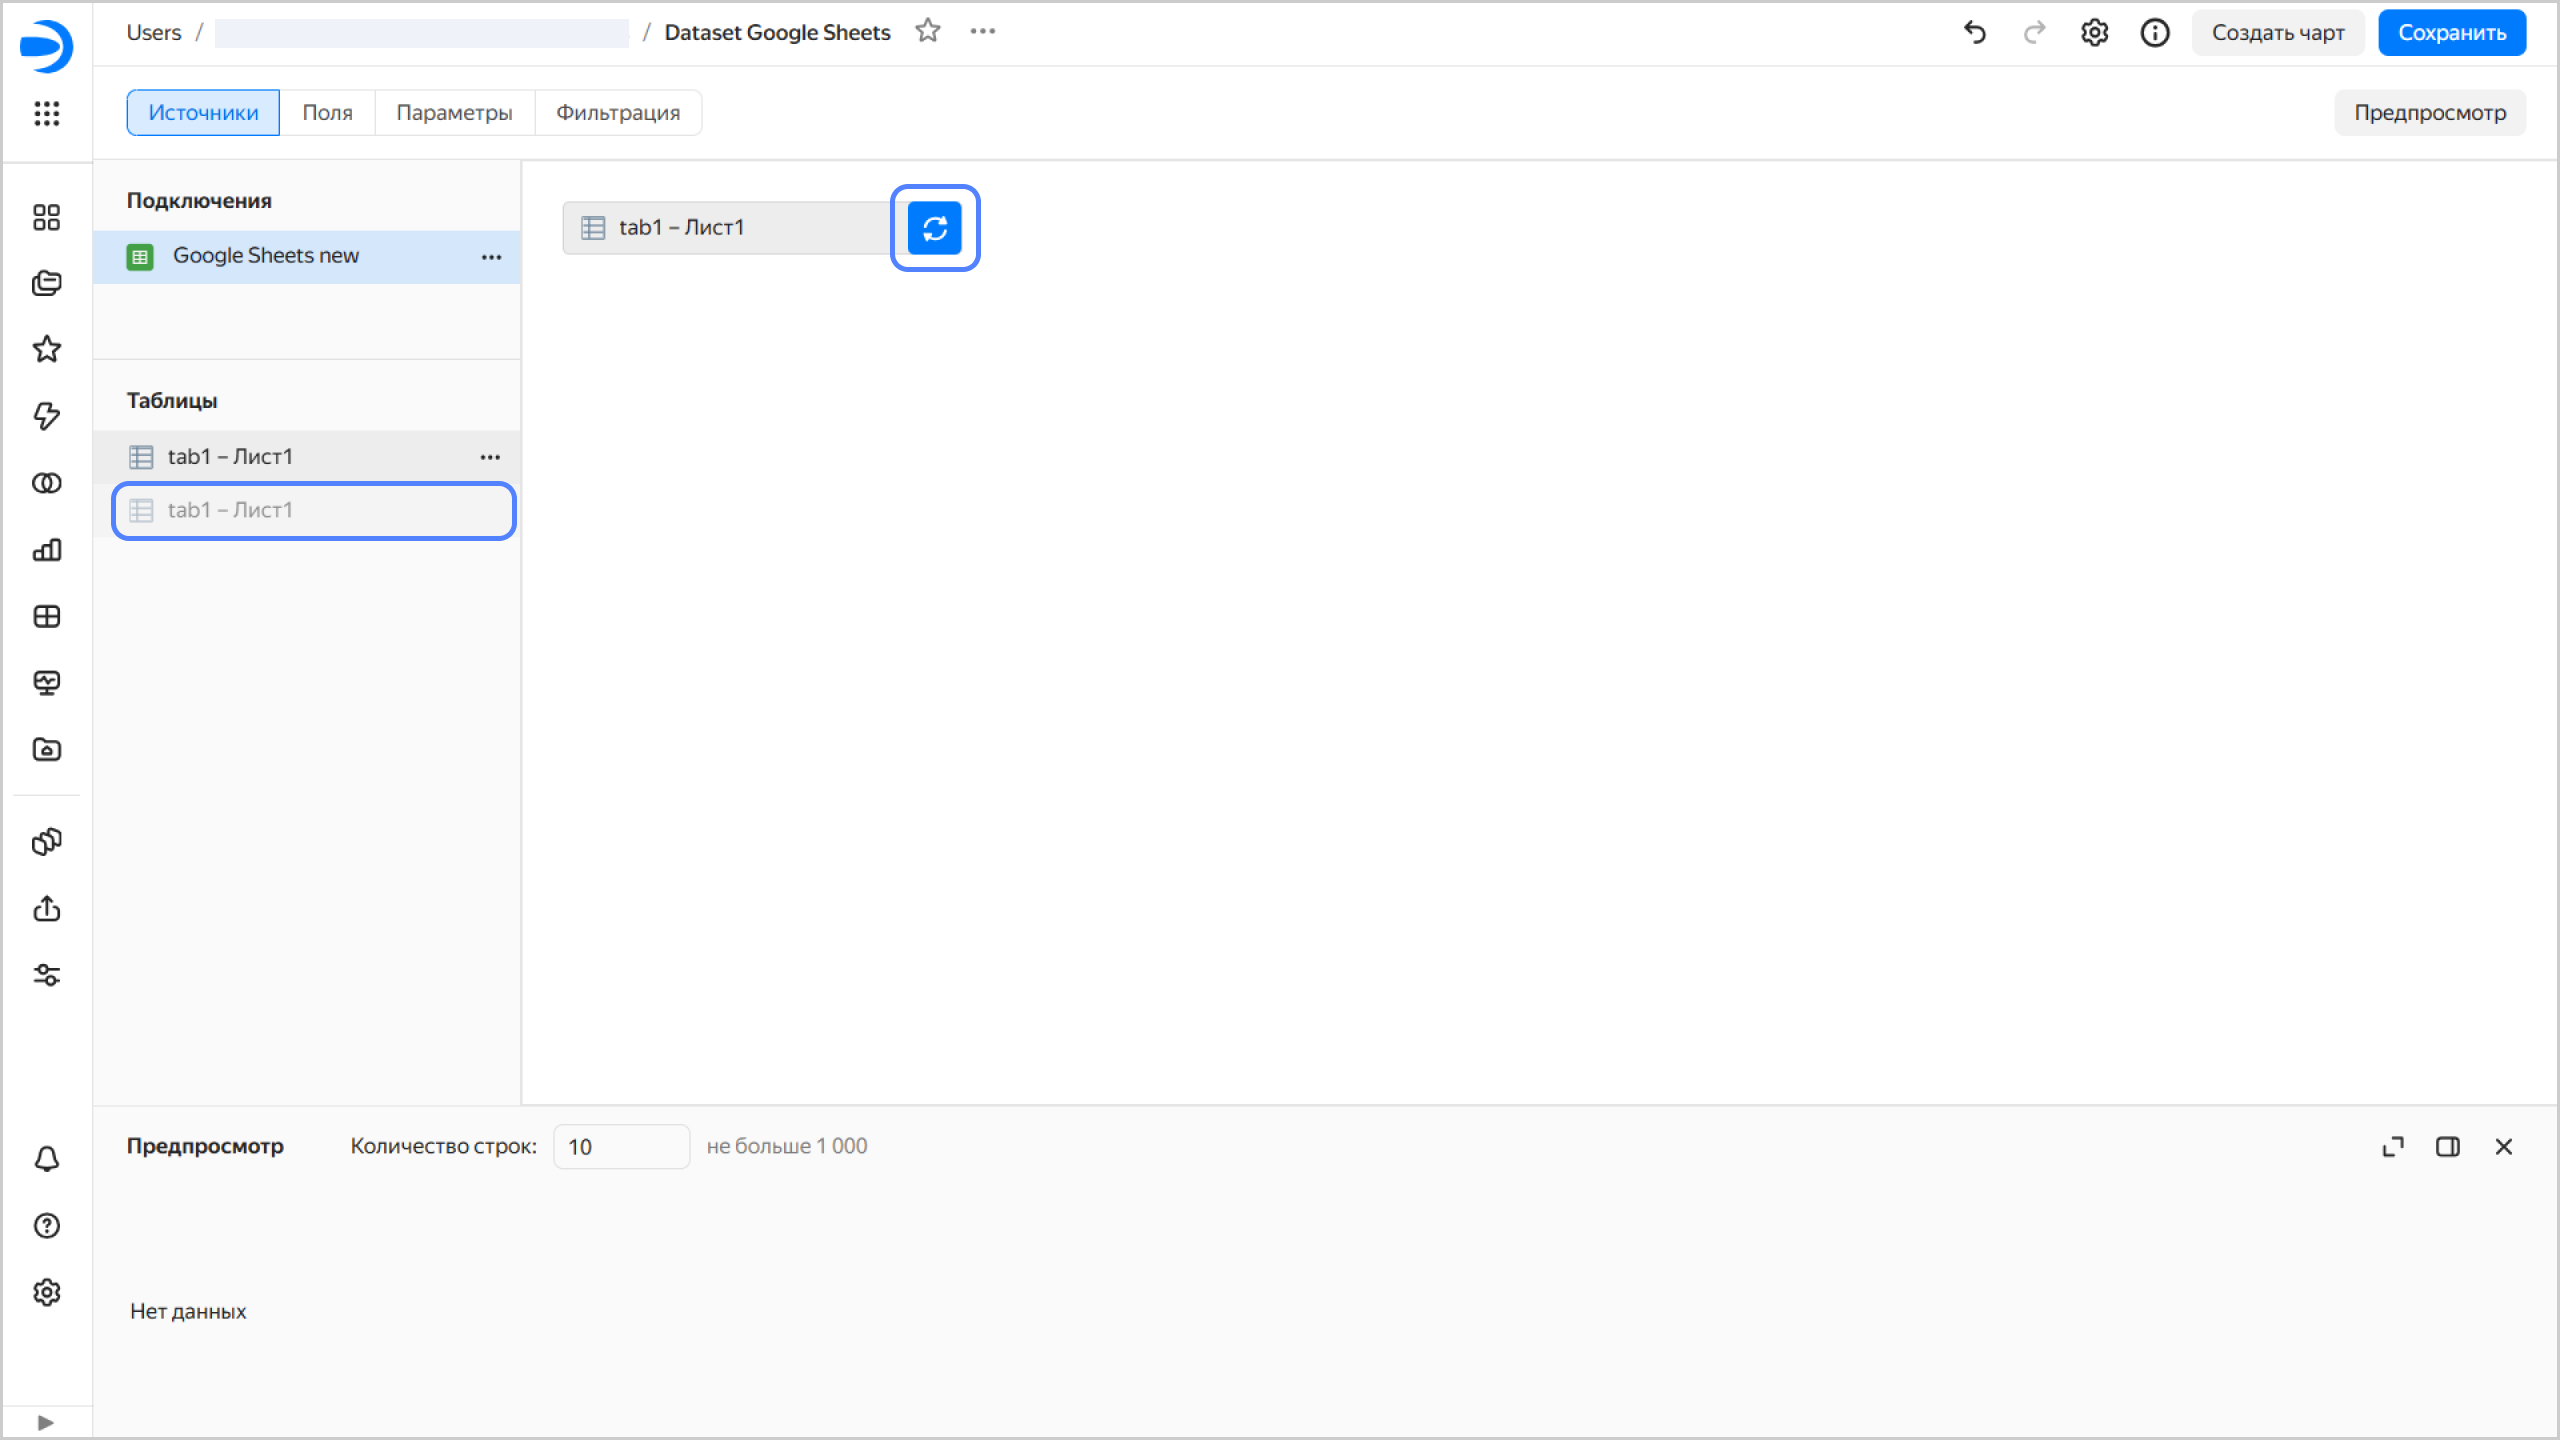Click the Количество строк input field
2560x1440 pixels.
[621, 1147]
